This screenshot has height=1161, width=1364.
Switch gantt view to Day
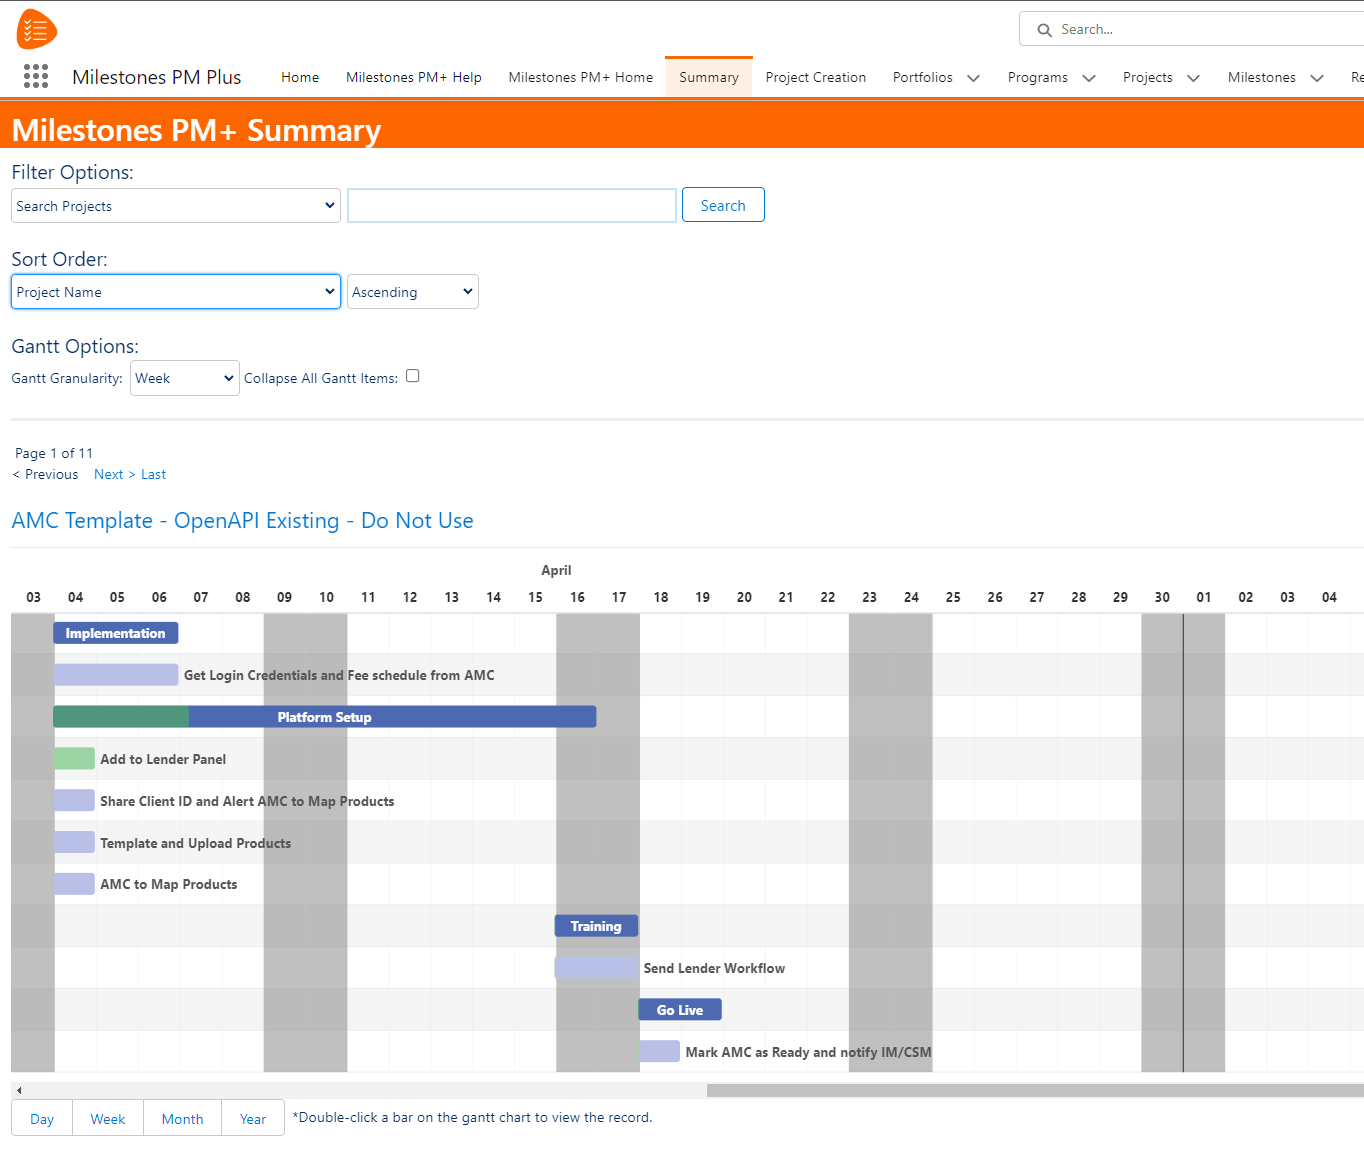(x=42, y=1118)
